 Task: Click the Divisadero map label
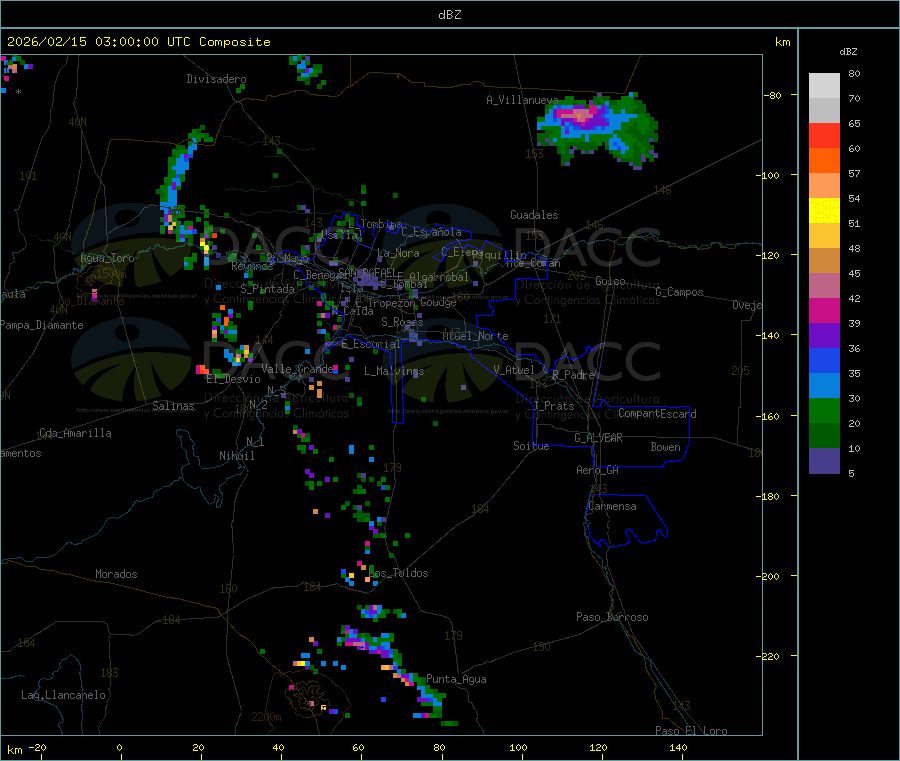tap(216, 79)
